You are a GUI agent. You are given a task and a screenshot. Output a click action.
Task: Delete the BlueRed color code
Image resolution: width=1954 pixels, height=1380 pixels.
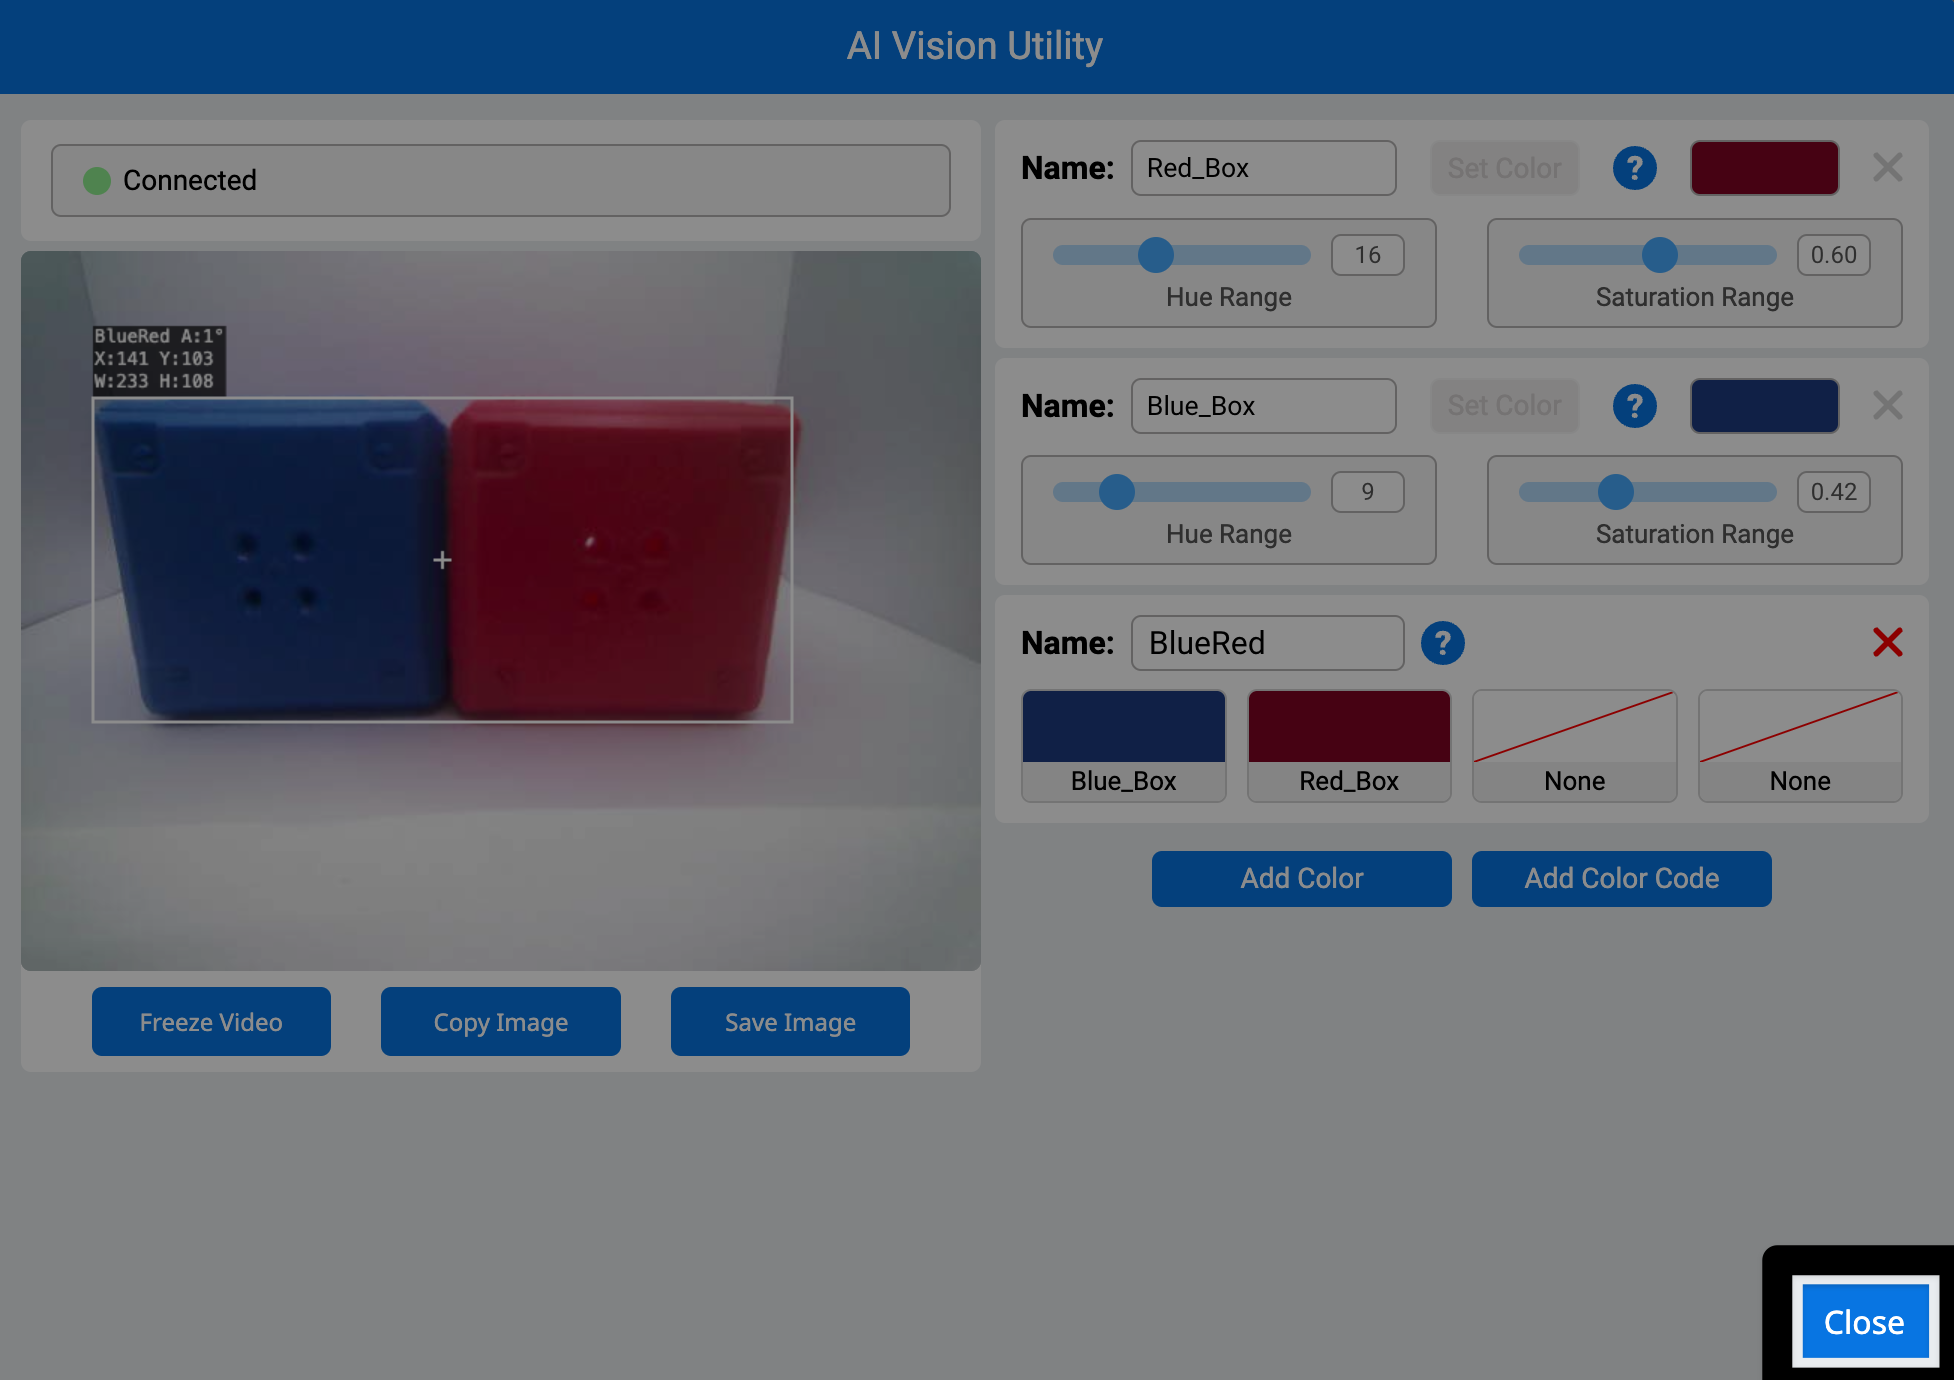(x=1887, y=643)
